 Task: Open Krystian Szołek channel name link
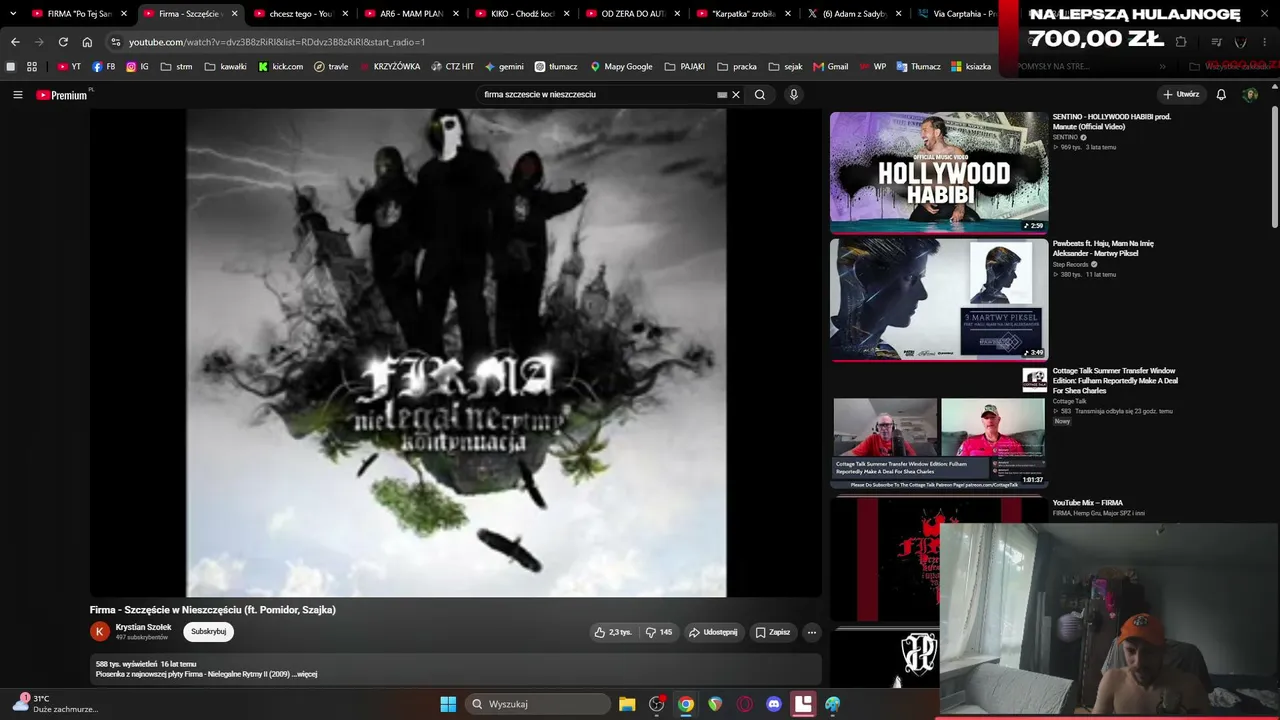[144, 627]
